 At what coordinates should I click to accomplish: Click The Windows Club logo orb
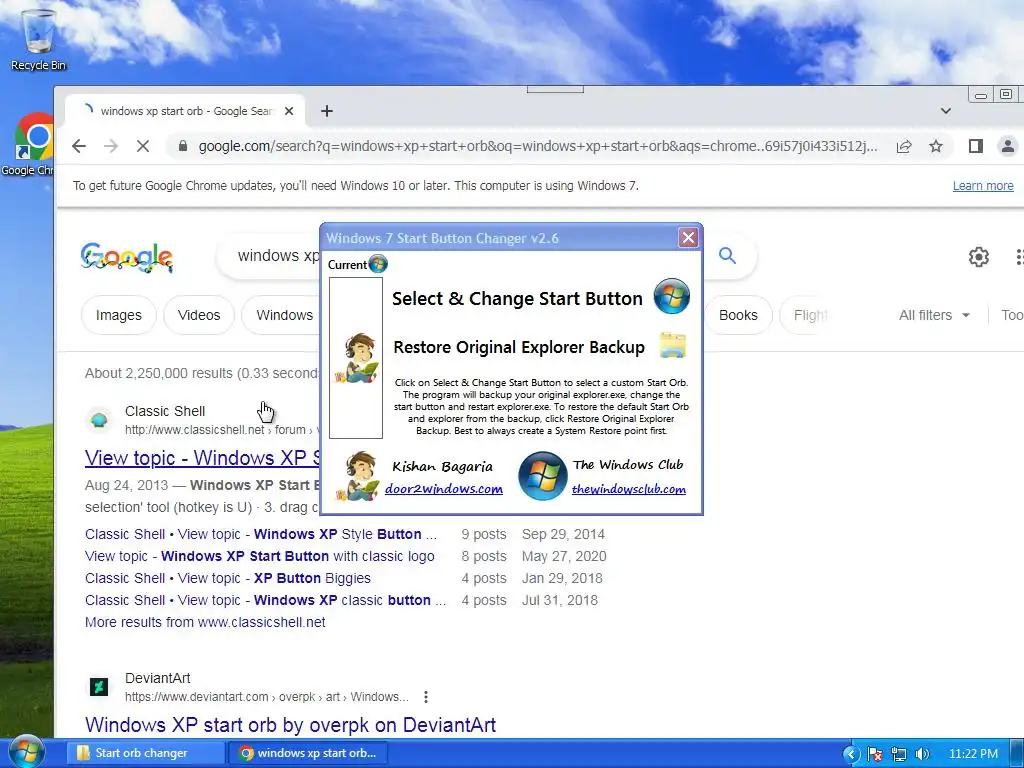(x=542, y=475)
